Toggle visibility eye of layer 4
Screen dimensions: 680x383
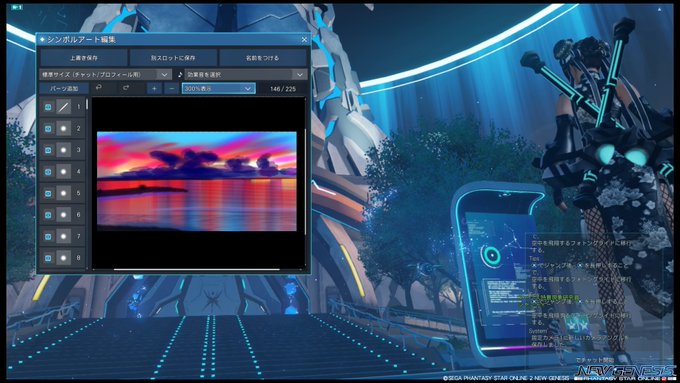(48, 172)
